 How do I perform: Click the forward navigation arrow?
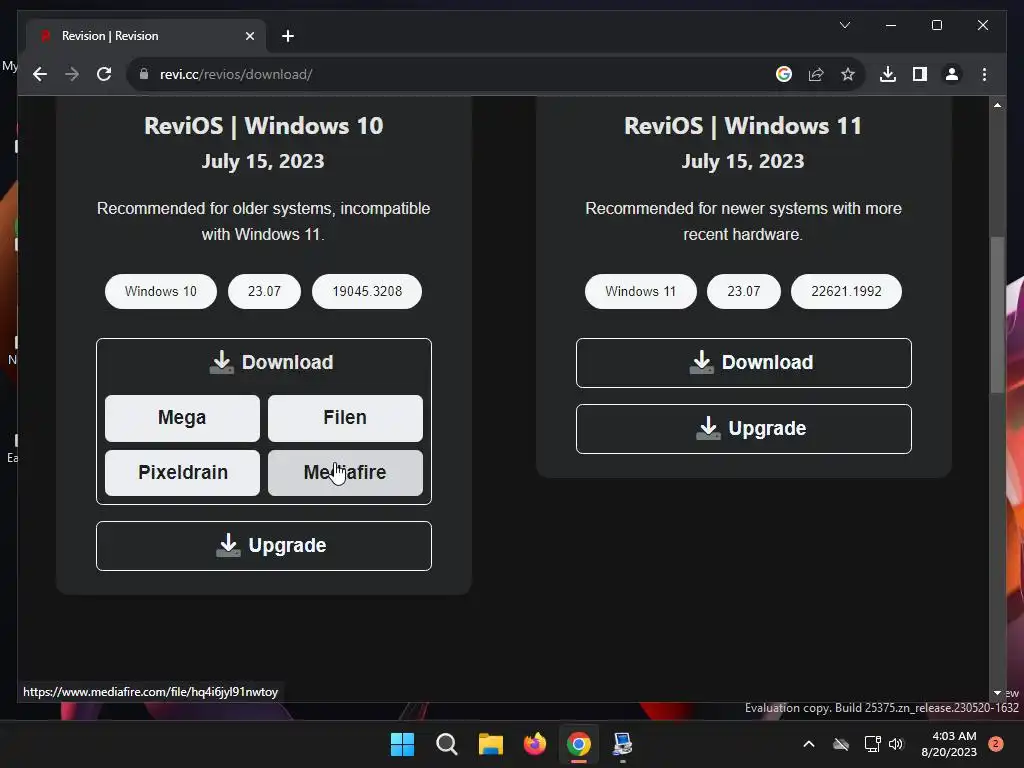click(x=72, y=74)
